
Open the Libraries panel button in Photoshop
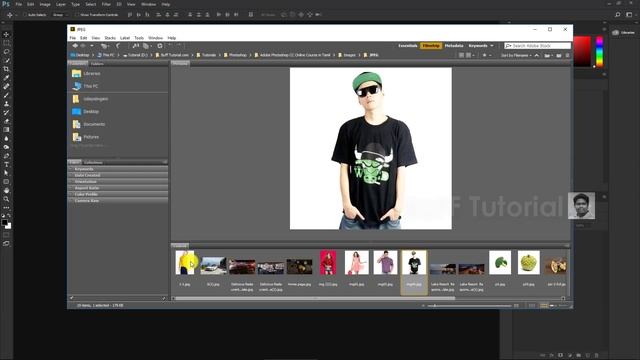coord(623,32)
